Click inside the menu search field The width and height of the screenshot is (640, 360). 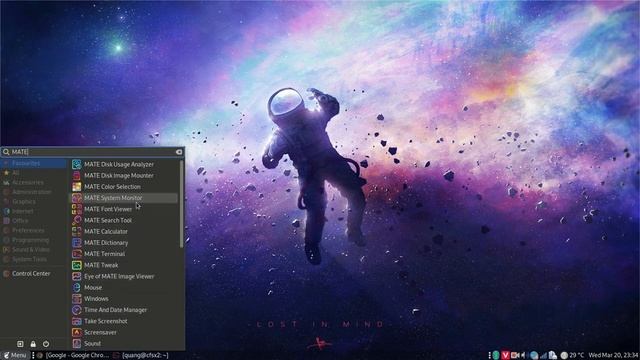click(x=92, y=152)
